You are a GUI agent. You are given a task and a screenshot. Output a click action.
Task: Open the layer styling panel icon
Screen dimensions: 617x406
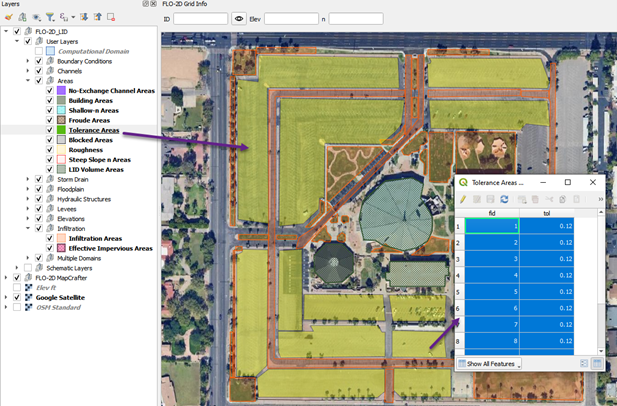8,17
